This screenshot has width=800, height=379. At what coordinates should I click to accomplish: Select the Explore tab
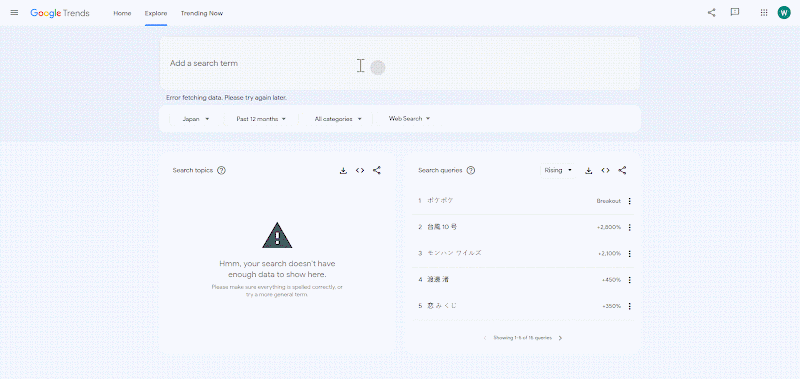156,13
